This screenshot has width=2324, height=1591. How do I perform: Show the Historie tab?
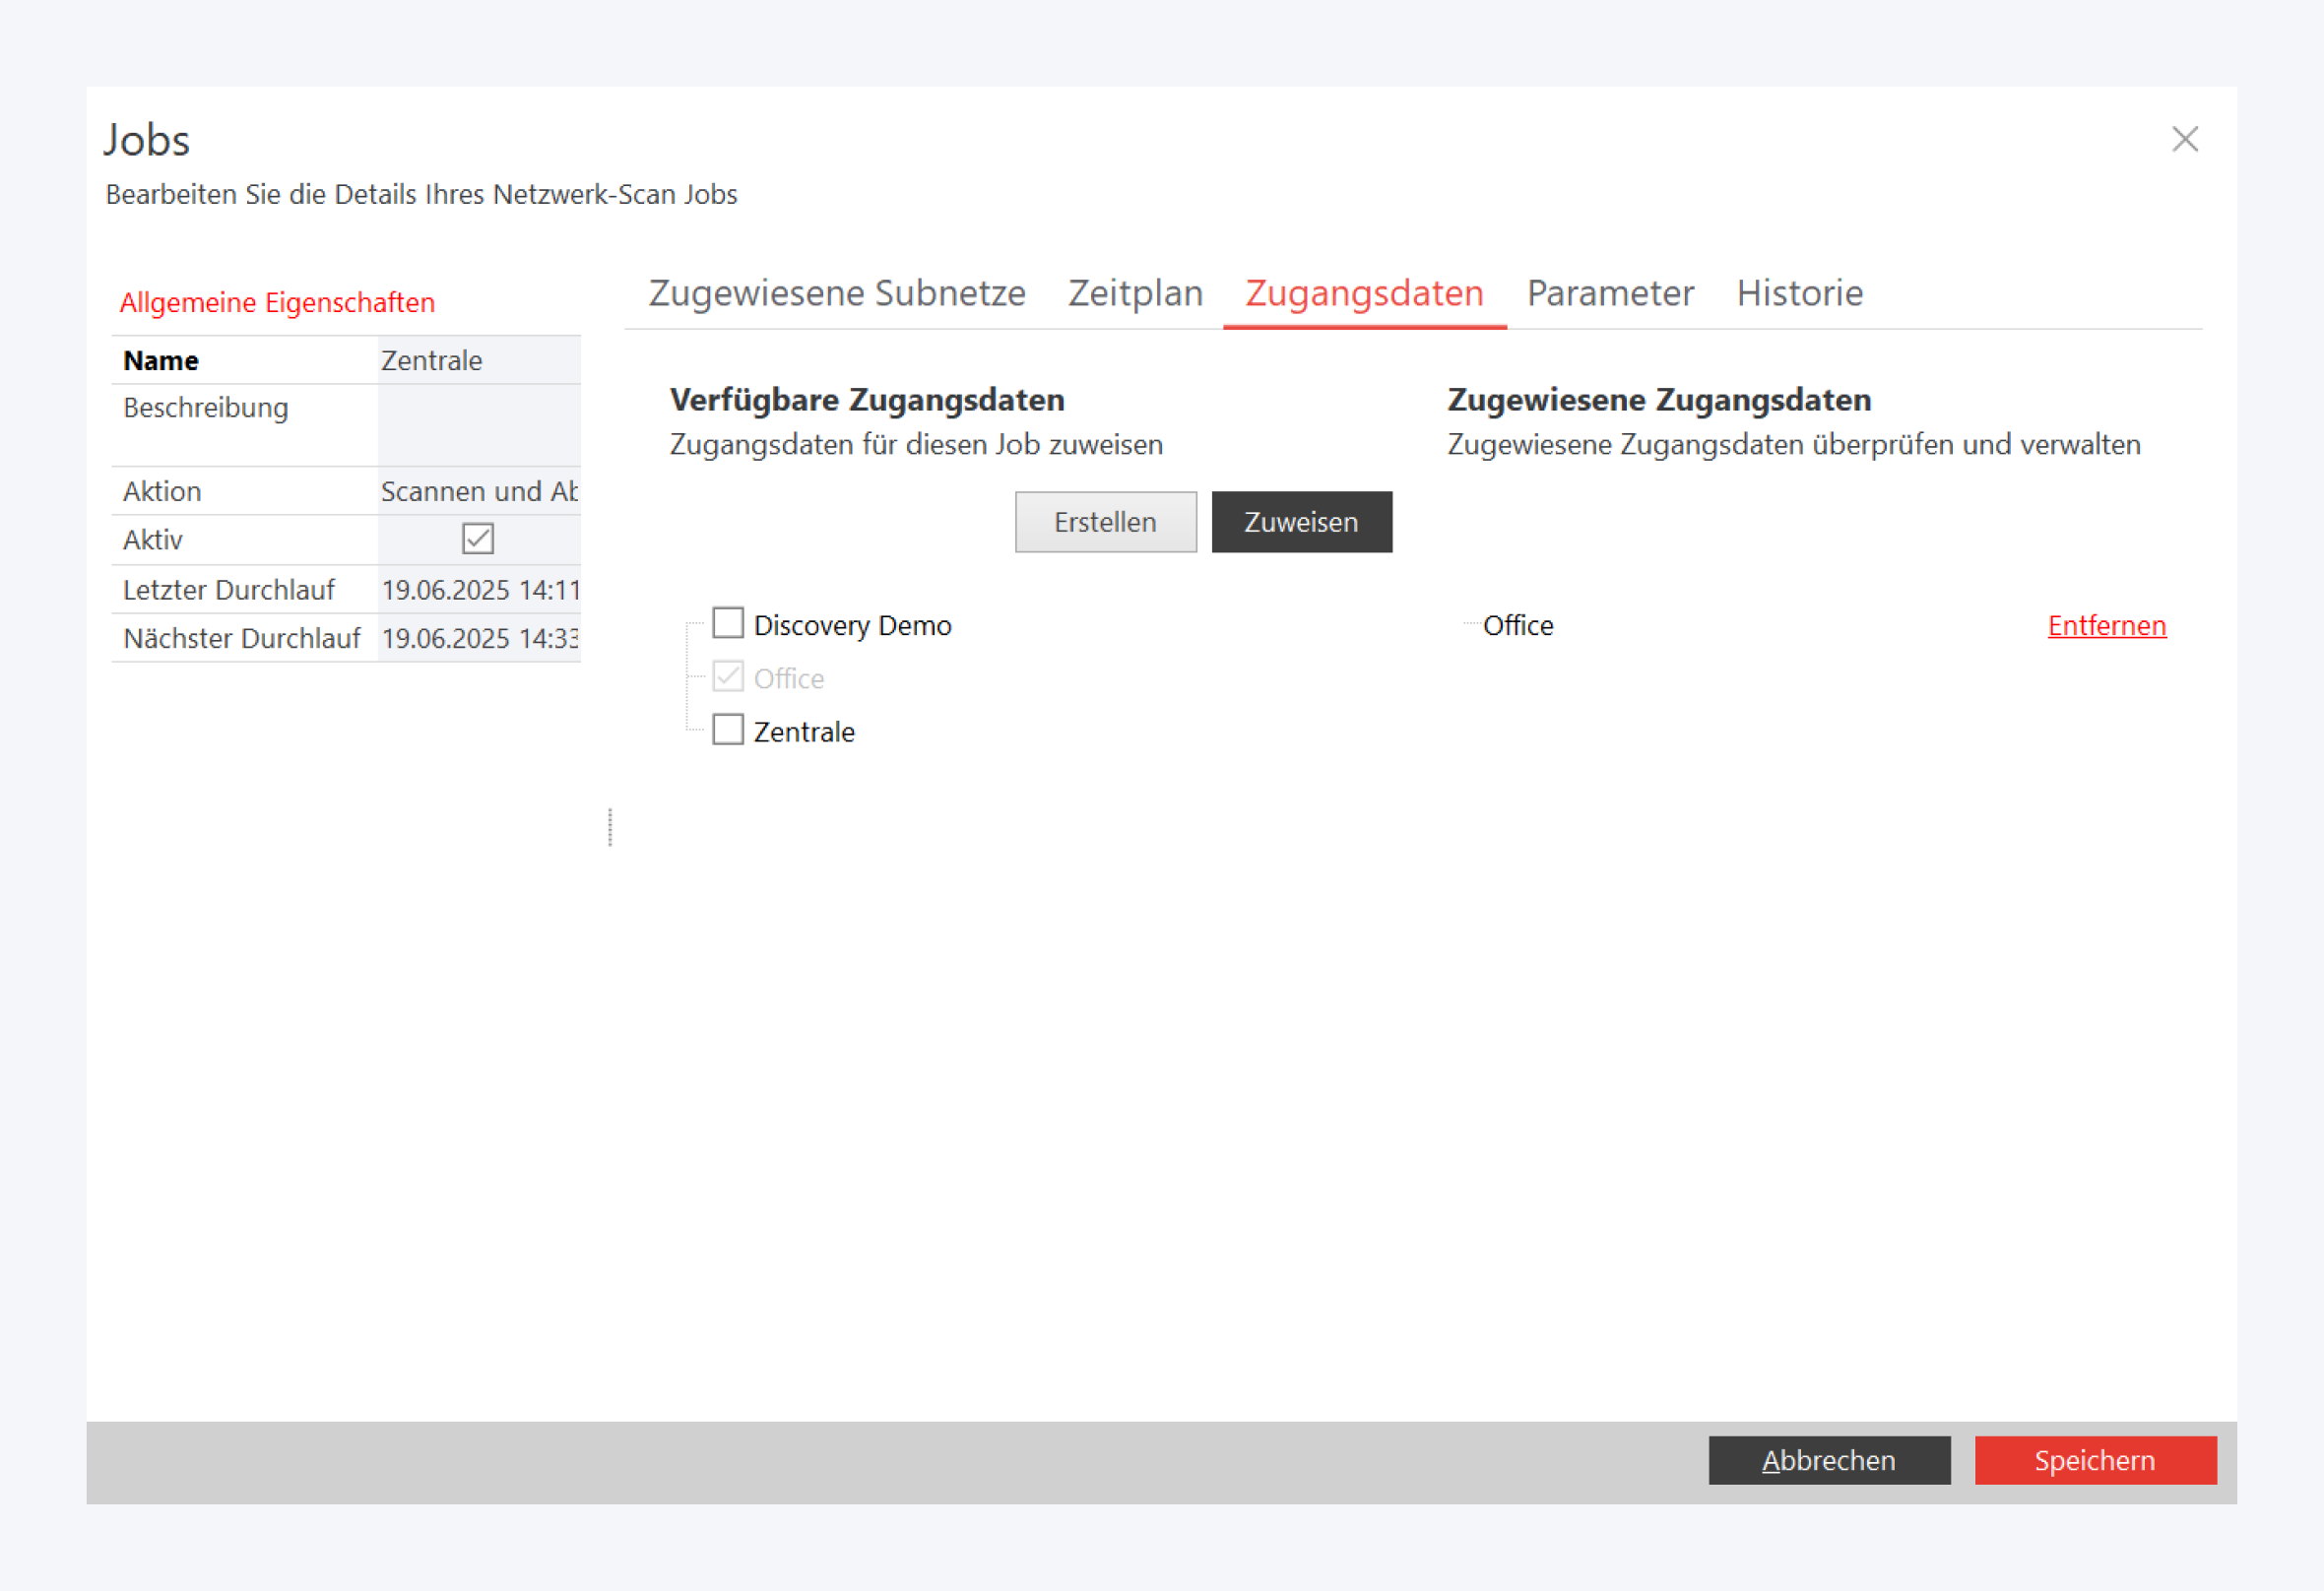point(1799,293)
